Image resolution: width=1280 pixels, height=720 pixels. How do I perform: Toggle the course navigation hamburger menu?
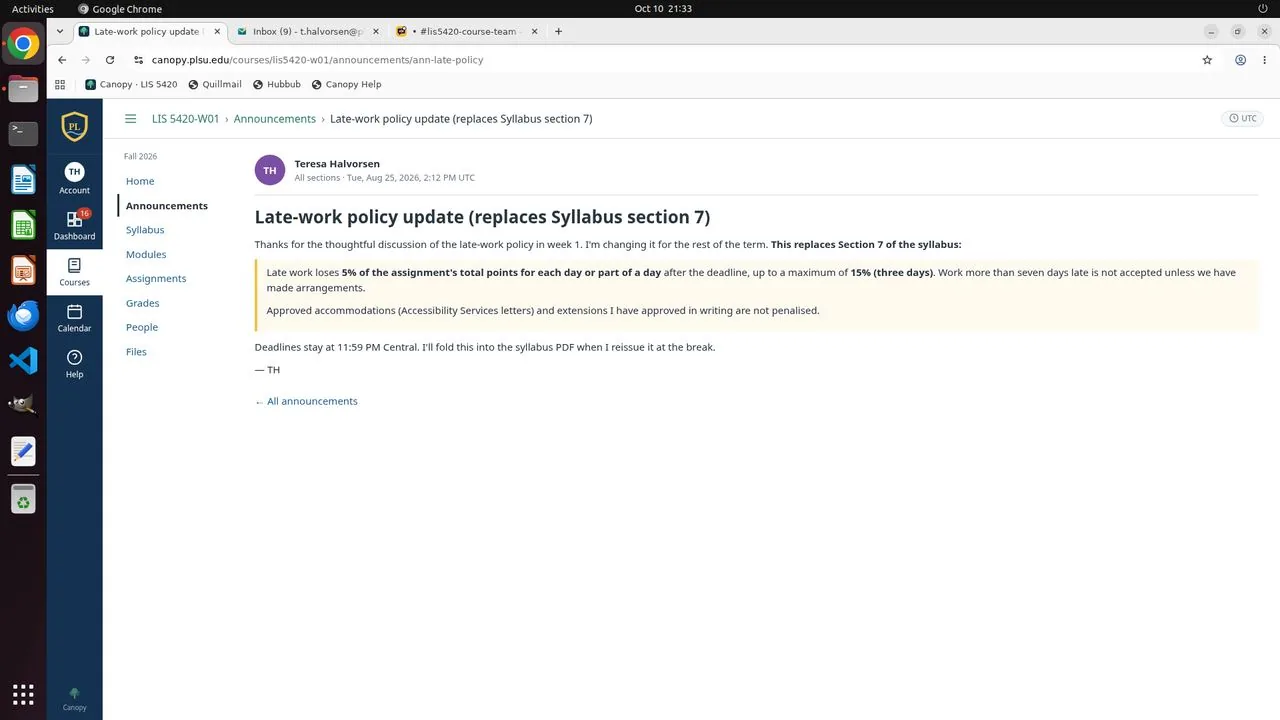point(130,119)
